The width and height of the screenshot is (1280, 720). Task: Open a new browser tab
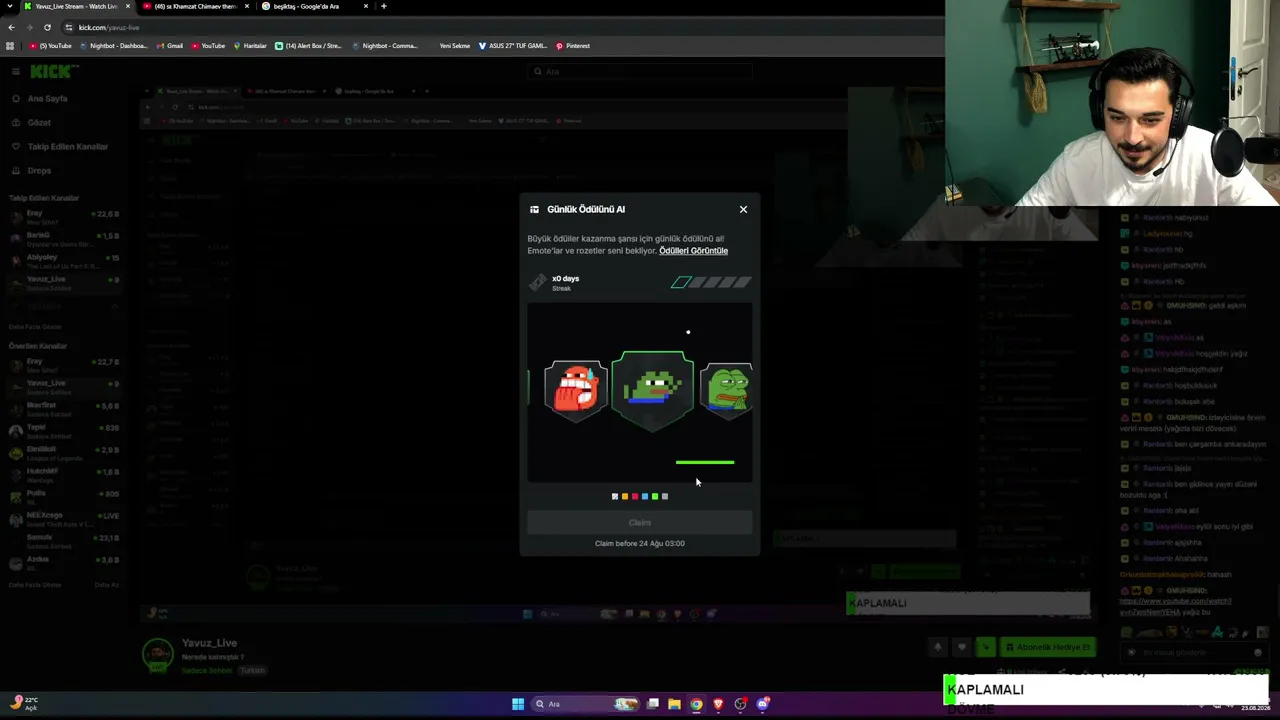coord(383,6)
